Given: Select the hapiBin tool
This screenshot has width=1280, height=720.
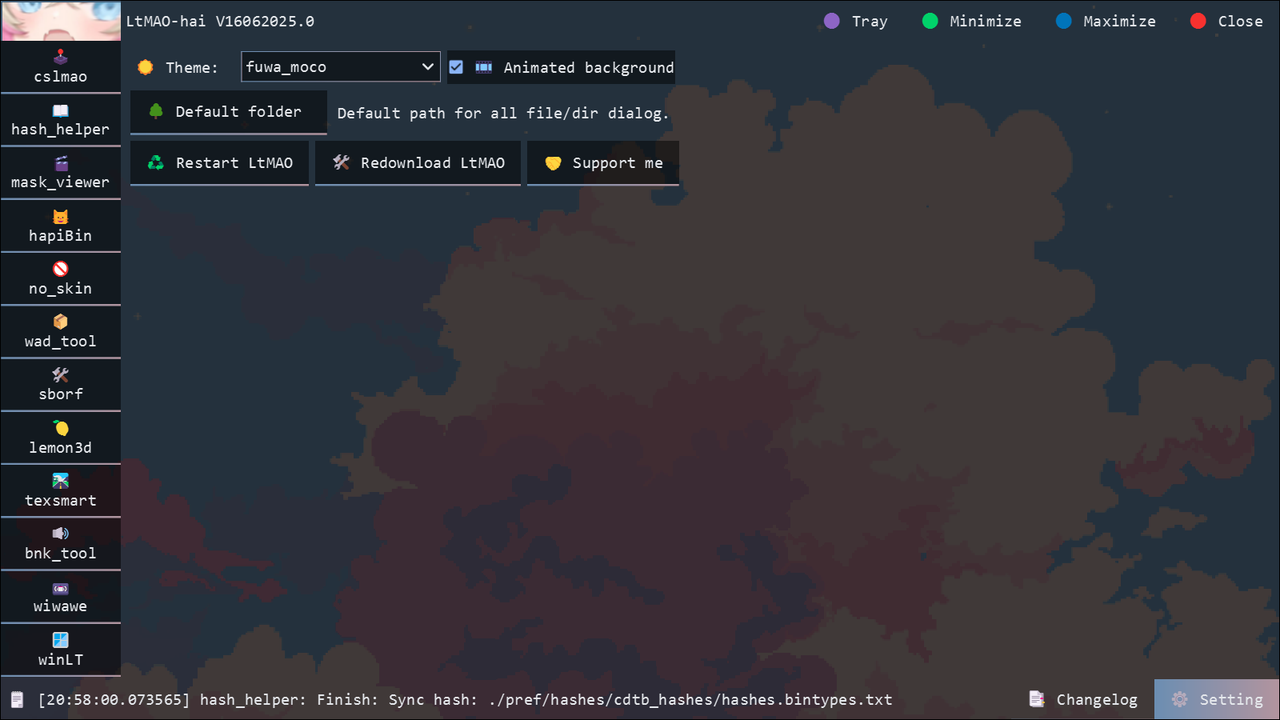Looking at the screenshot, I should pos(60,225).
